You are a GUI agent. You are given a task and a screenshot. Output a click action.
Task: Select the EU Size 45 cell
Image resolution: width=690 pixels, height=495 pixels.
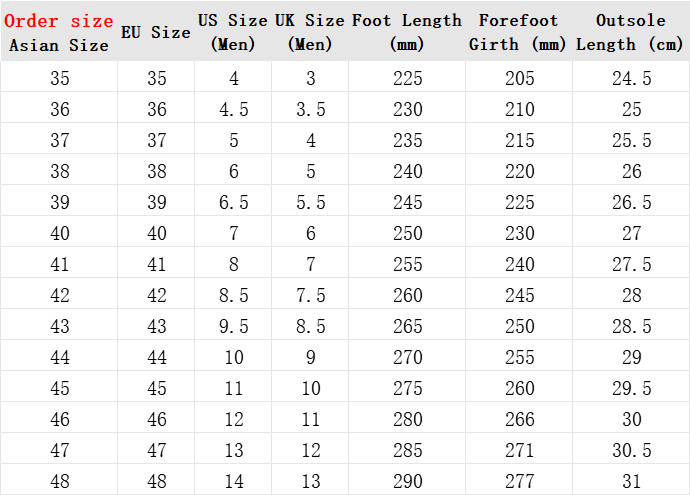coord(157,388)
